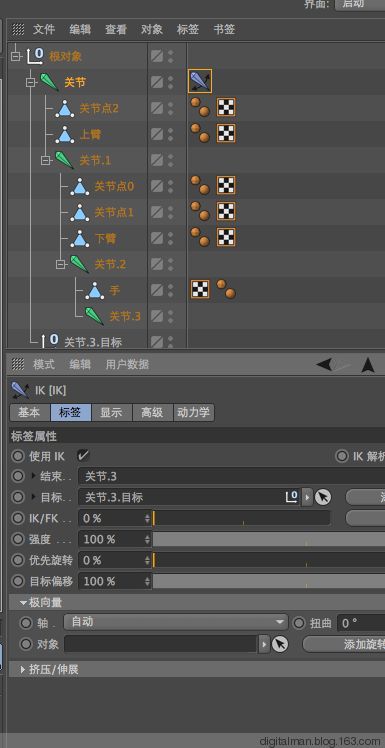
Task: Open the 模式 menu in attribute manager
Action: coord(44,364)
